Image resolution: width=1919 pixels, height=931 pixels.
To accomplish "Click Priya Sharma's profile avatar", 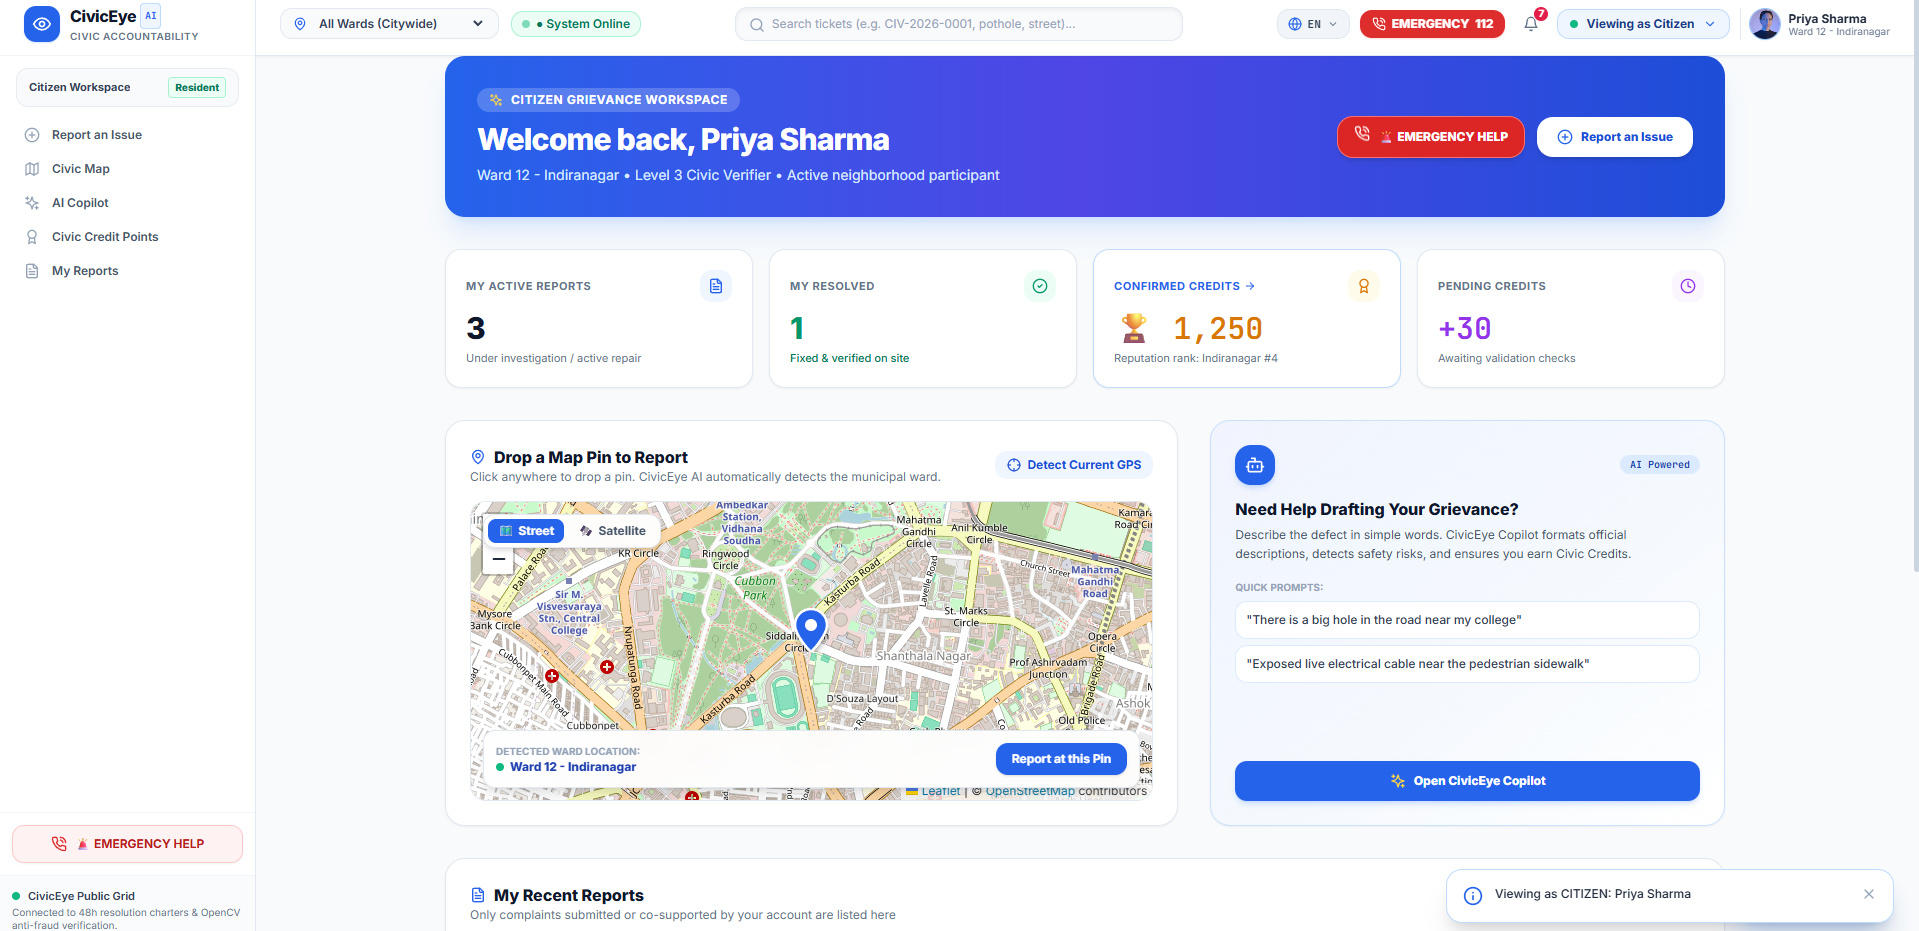I will coord(1764,24).
